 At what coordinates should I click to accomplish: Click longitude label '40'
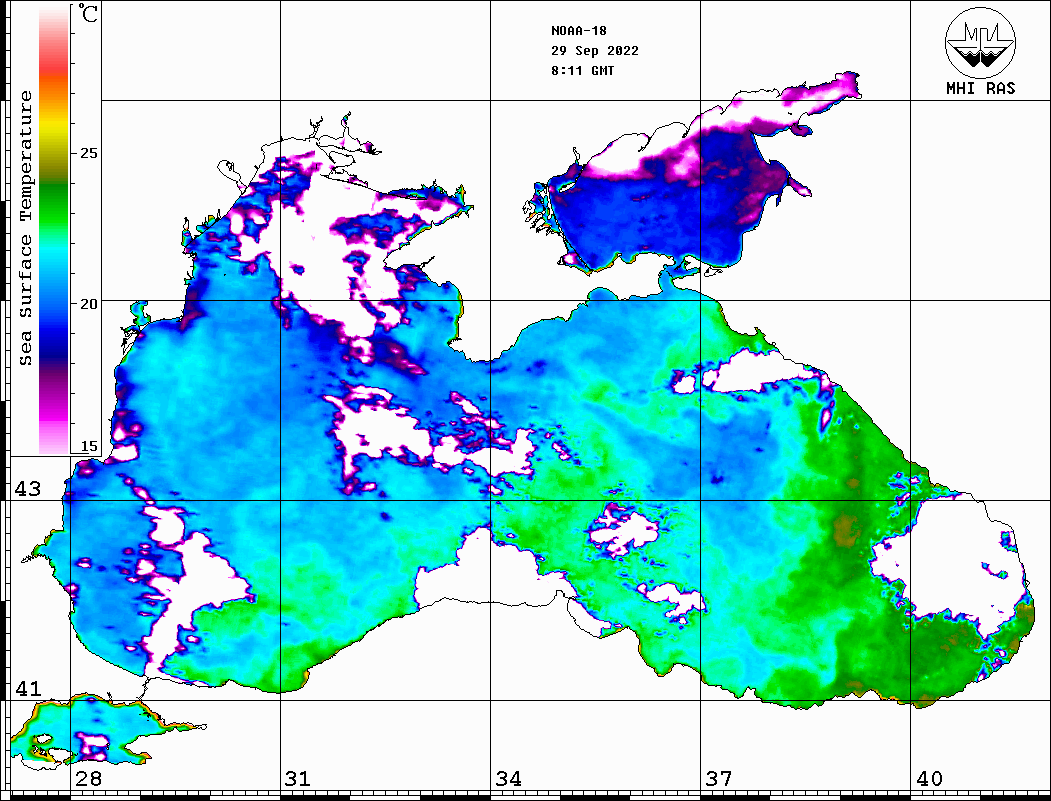[929, 778]
